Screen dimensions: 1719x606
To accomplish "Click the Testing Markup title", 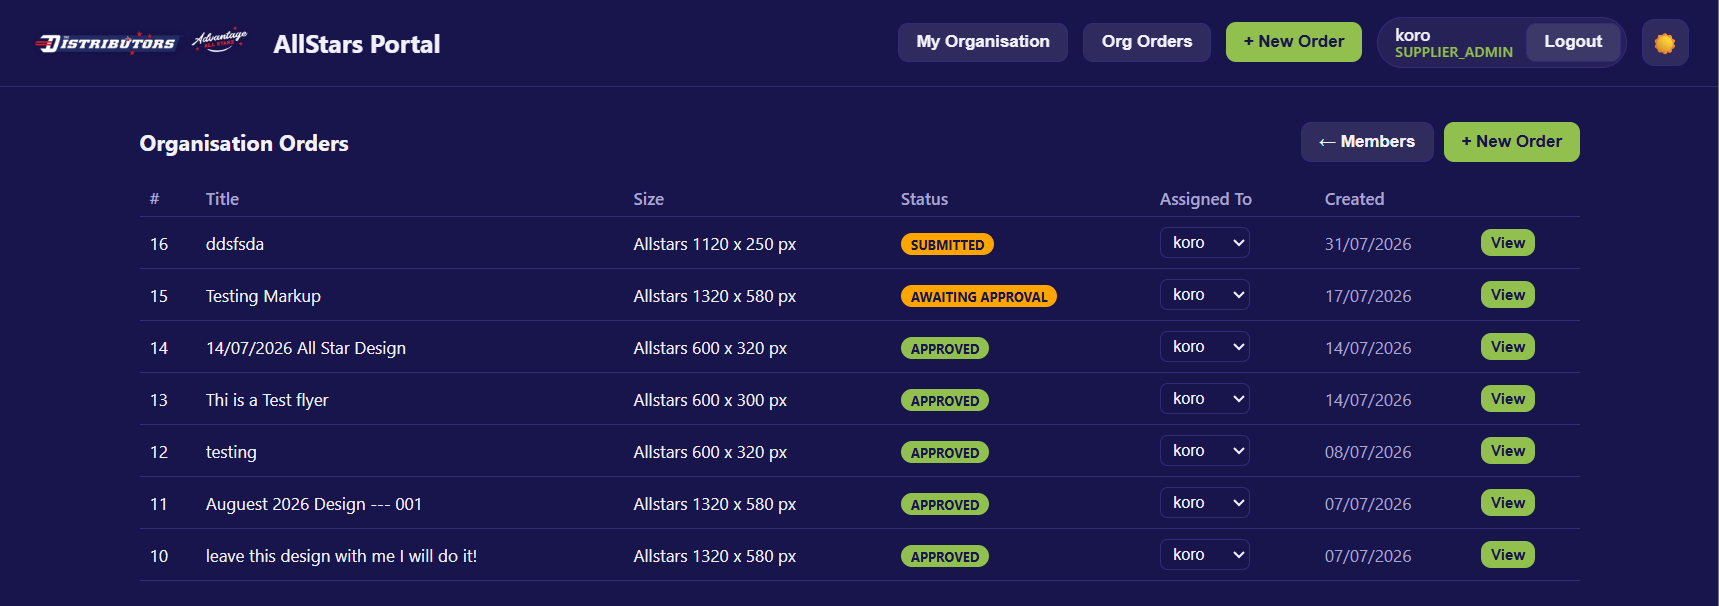I will click(x=263, y=296).
